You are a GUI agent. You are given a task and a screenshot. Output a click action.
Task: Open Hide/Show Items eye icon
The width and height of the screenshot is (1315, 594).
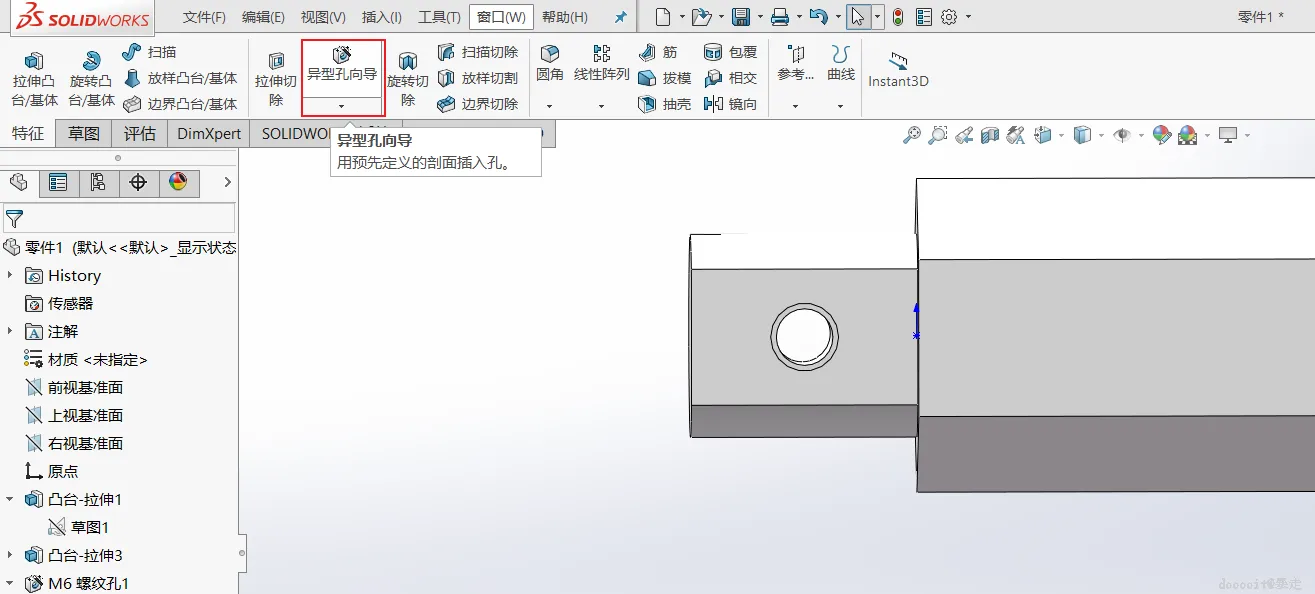[x=1122, y=135]
